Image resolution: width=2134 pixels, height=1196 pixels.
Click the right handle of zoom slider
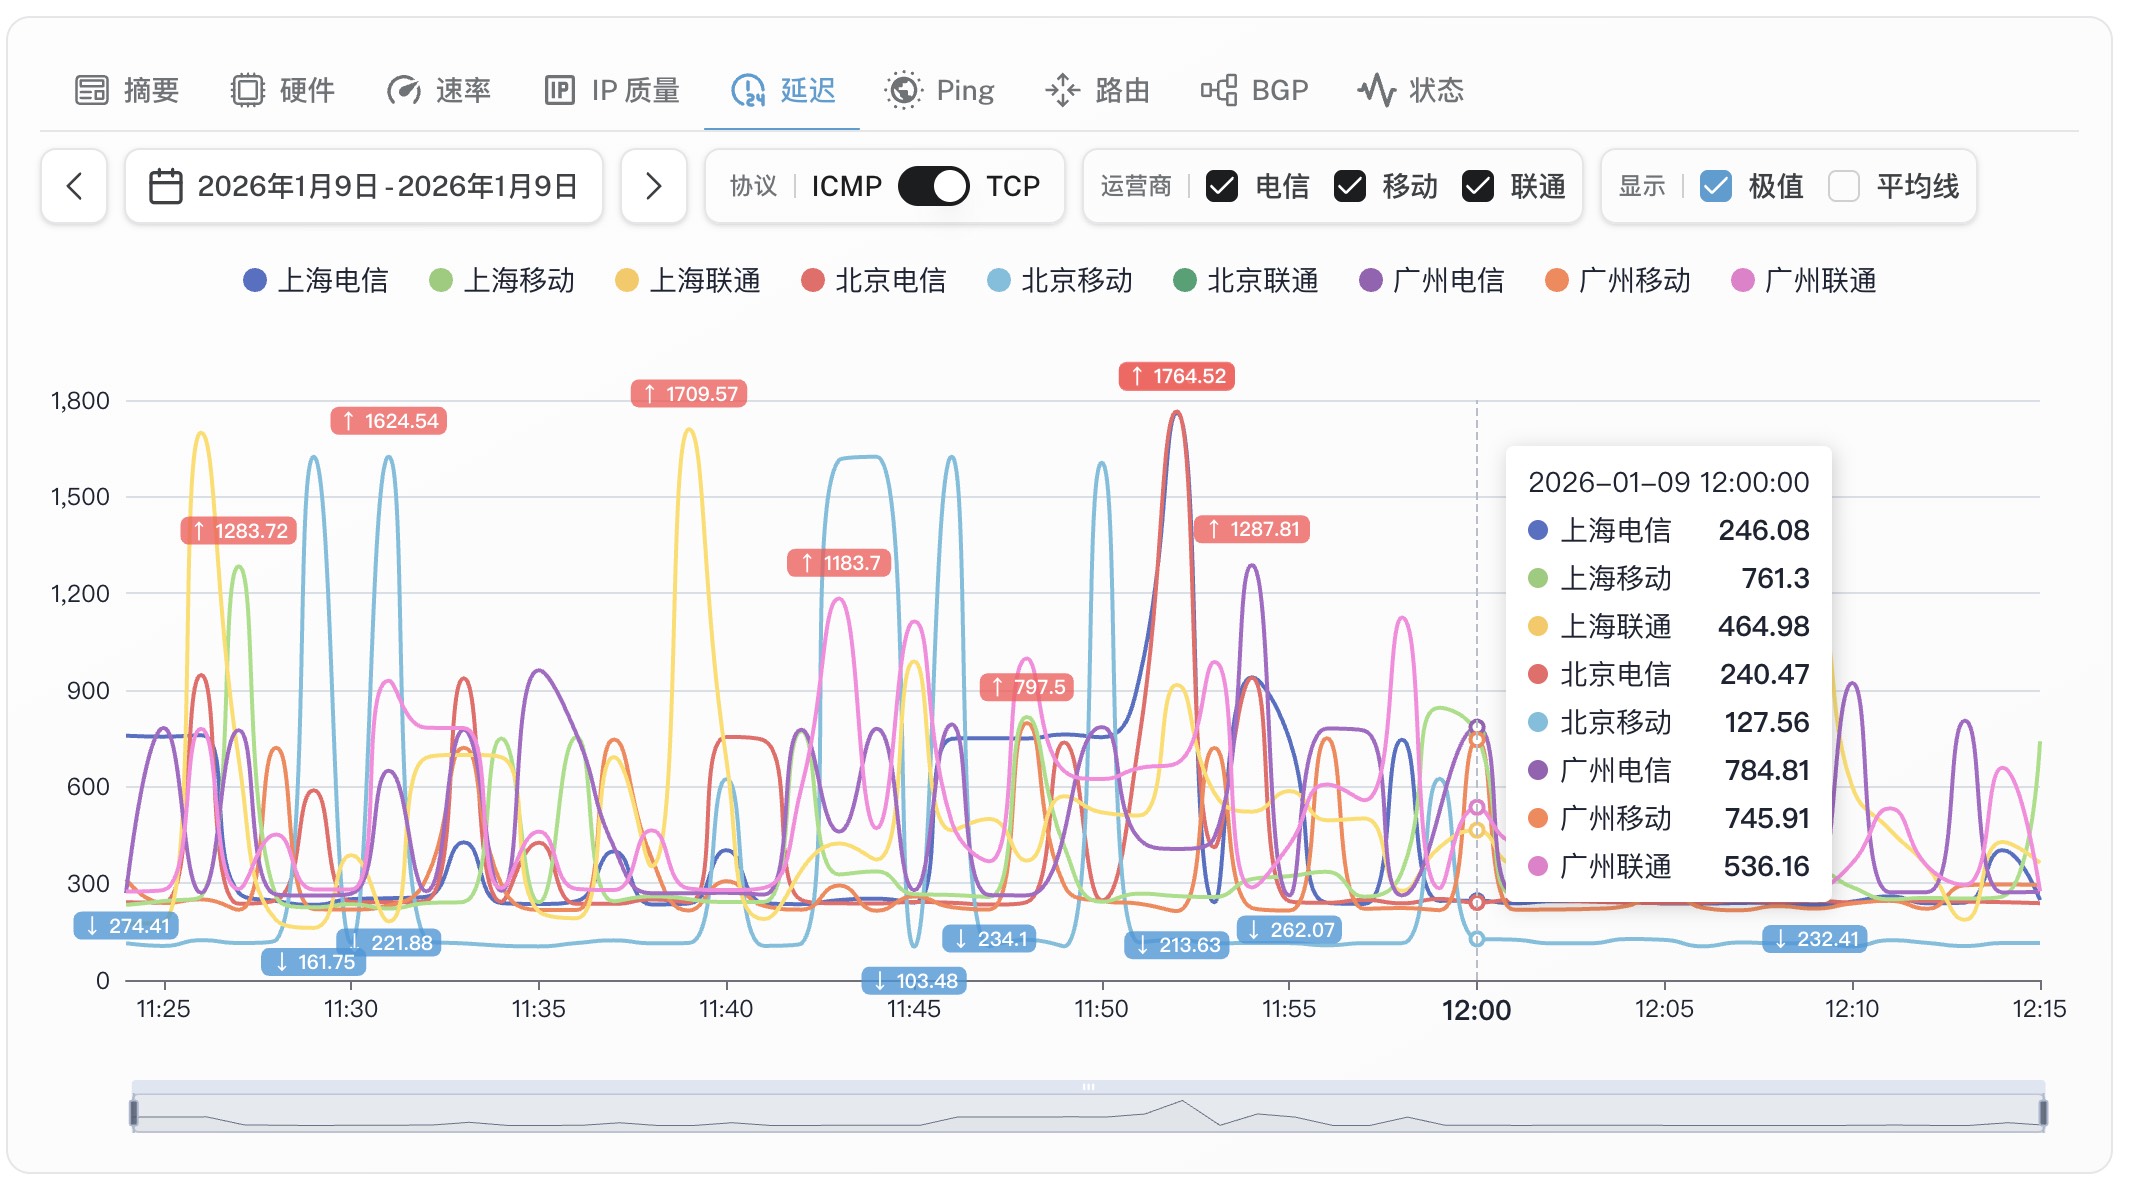pos(2043,1112)
